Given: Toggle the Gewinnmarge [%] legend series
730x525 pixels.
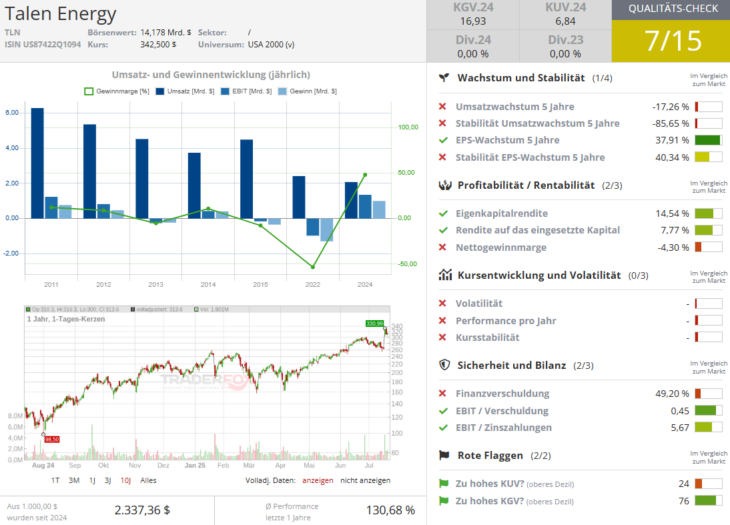Looking at the screenshot, I should (x=116, y=91).
